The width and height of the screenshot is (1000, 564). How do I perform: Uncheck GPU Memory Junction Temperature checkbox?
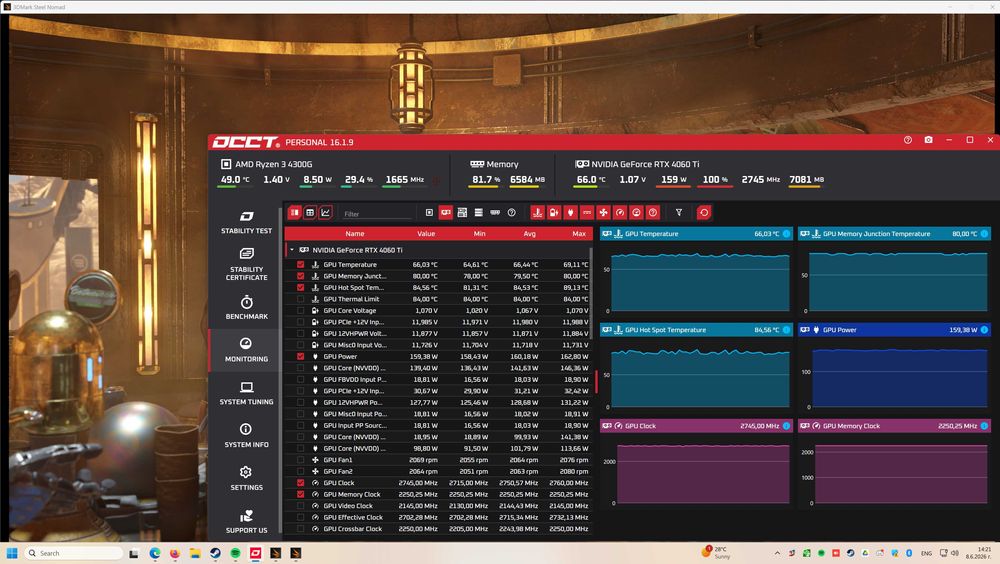(300, 276)
